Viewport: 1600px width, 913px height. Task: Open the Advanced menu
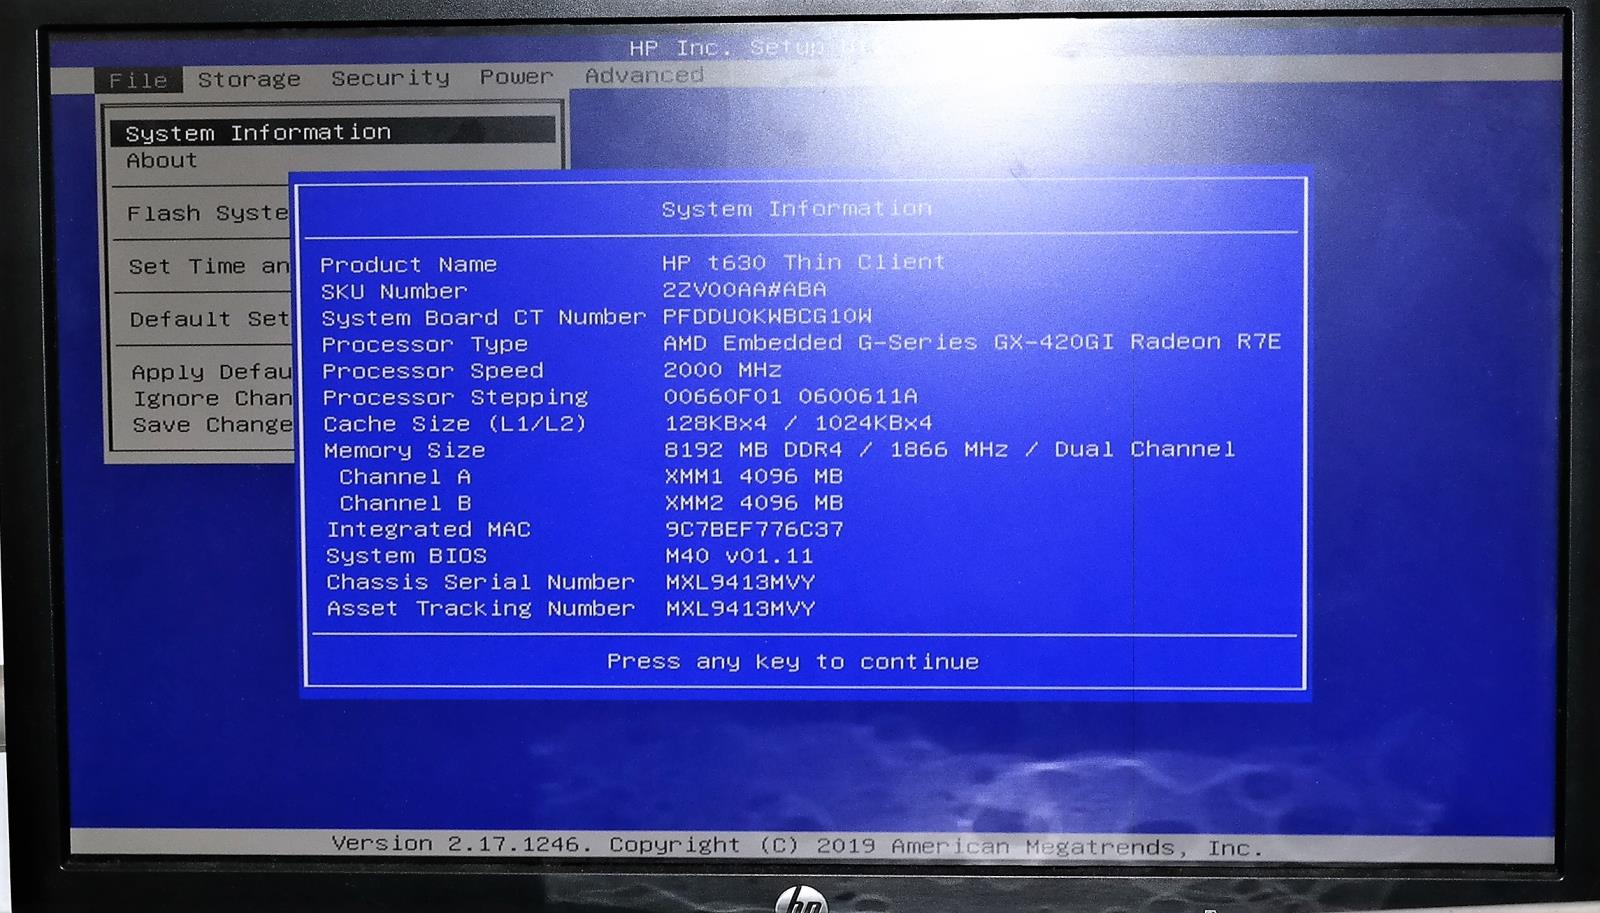tap(644, 76)
